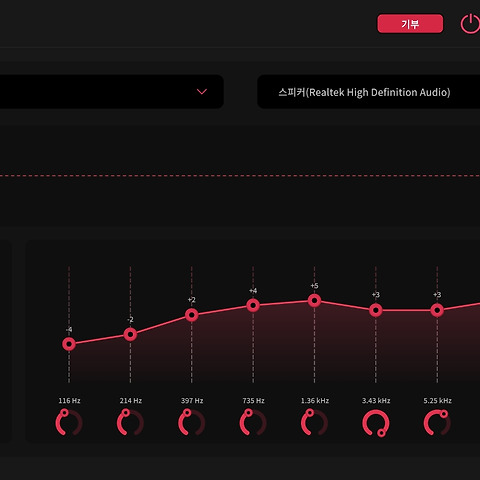Select the +3 gain handle at 3.43 kHz
This screenshot has width=480, height=480.
pos(376,310)
